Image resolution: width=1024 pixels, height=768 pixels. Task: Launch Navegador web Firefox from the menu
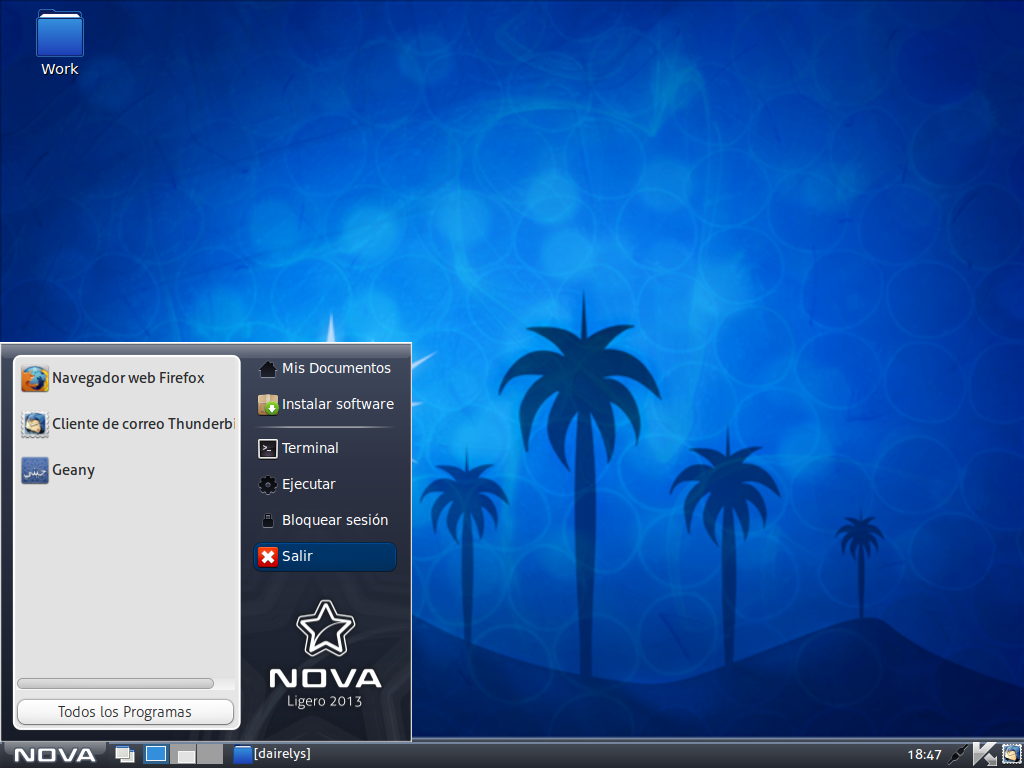tap(127, 378)
